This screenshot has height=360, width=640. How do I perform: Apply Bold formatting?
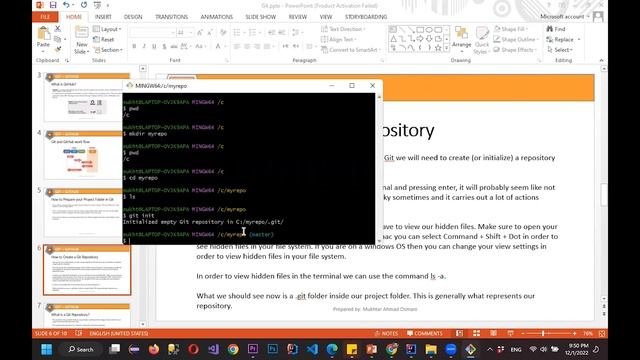click(134, 47)
